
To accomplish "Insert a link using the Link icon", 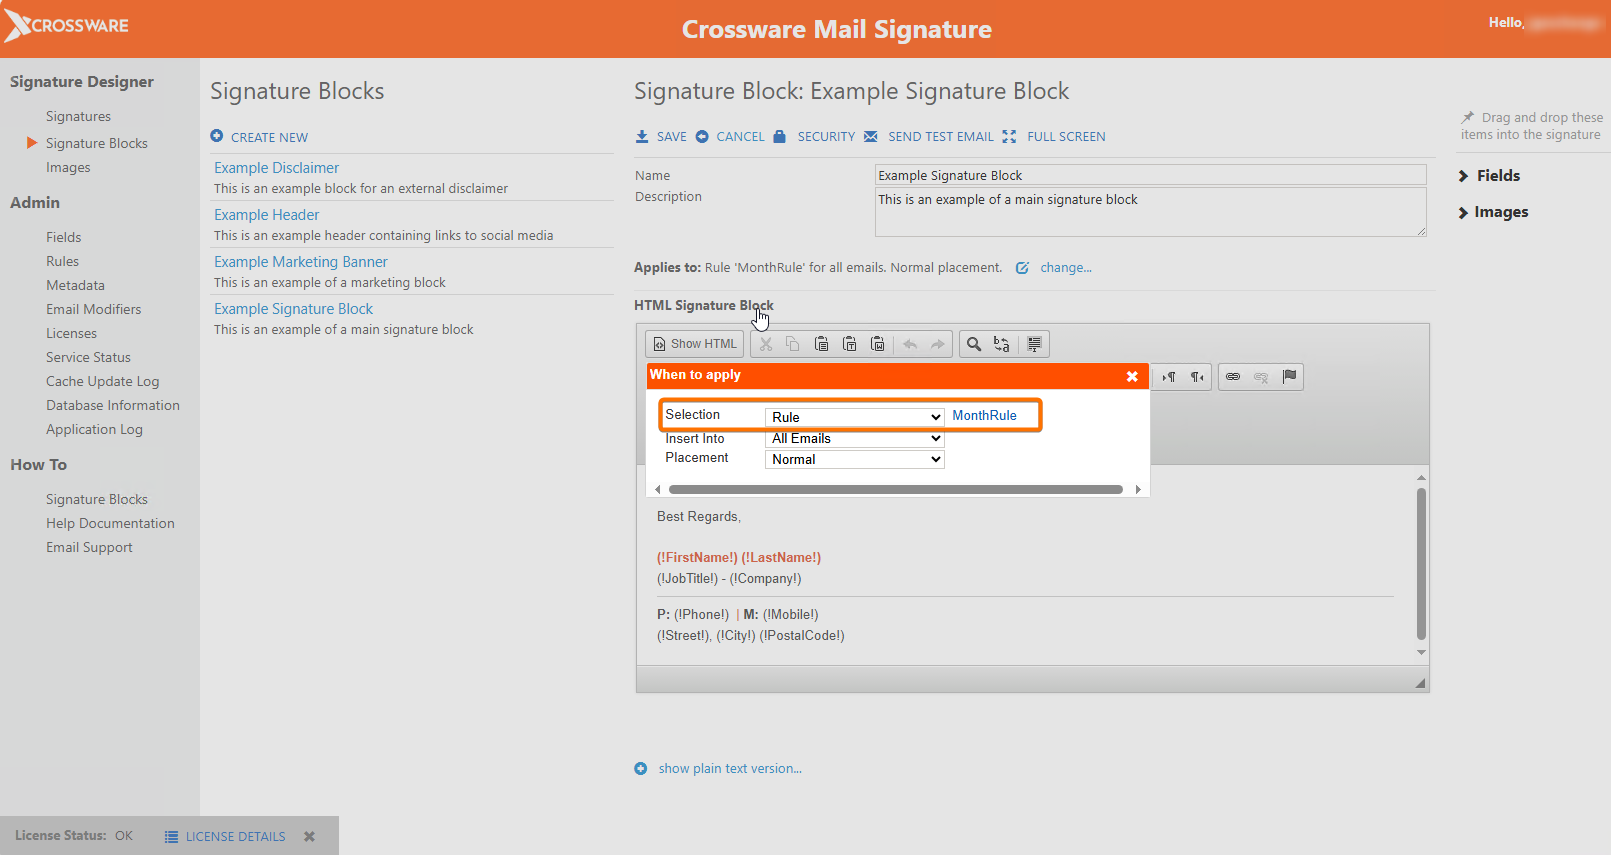I will (1233, 377).
